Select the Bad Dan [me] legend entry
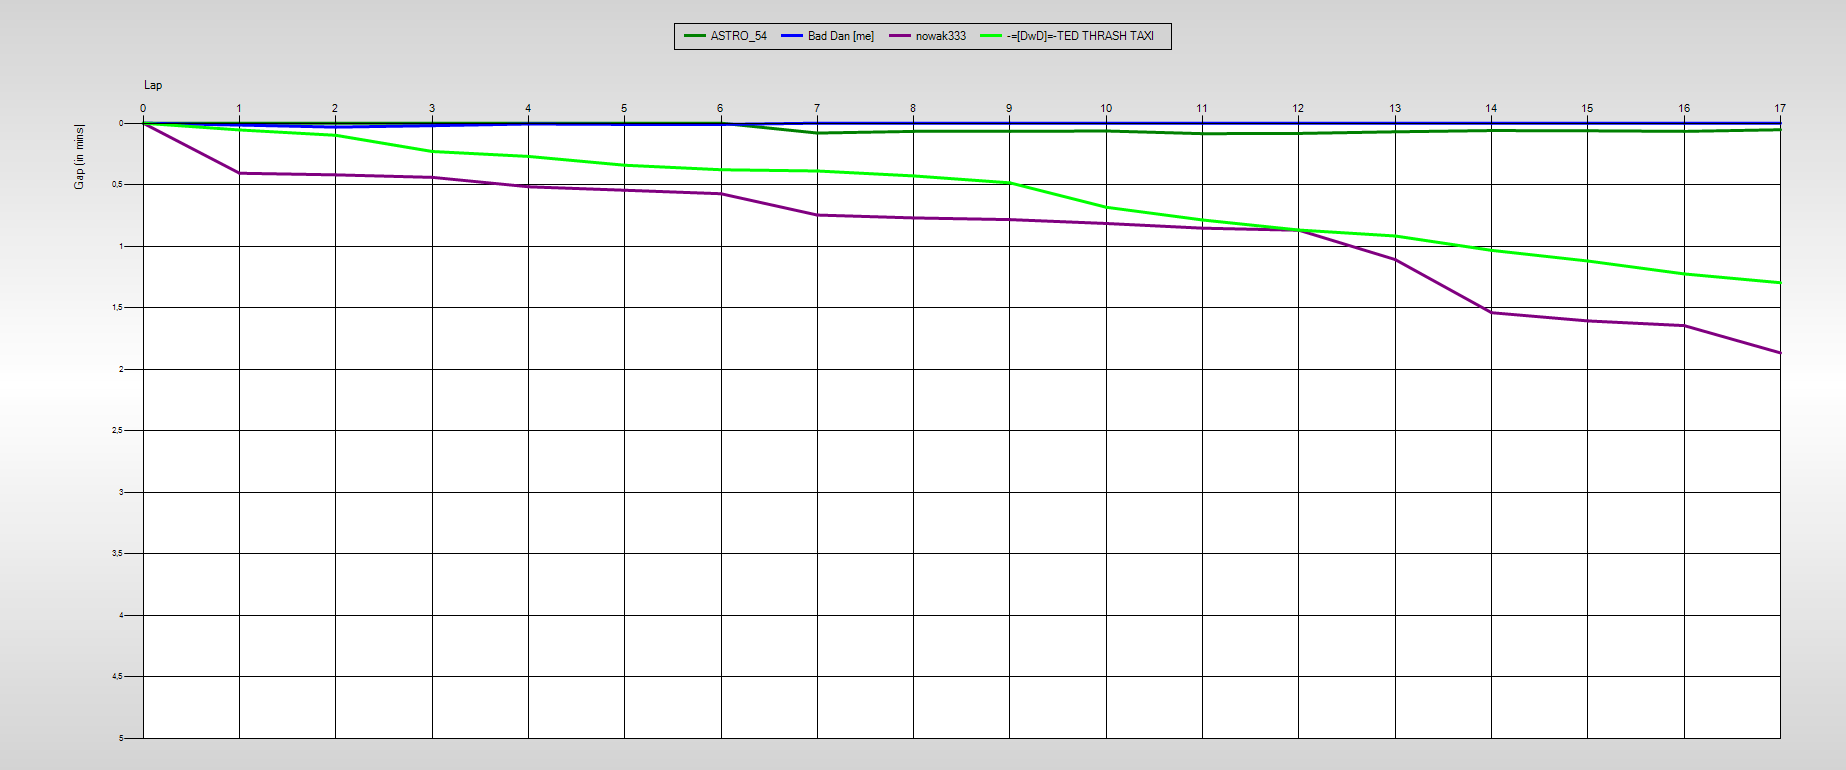Screen dimensions: 1846x770 click(x=840, y=36)
